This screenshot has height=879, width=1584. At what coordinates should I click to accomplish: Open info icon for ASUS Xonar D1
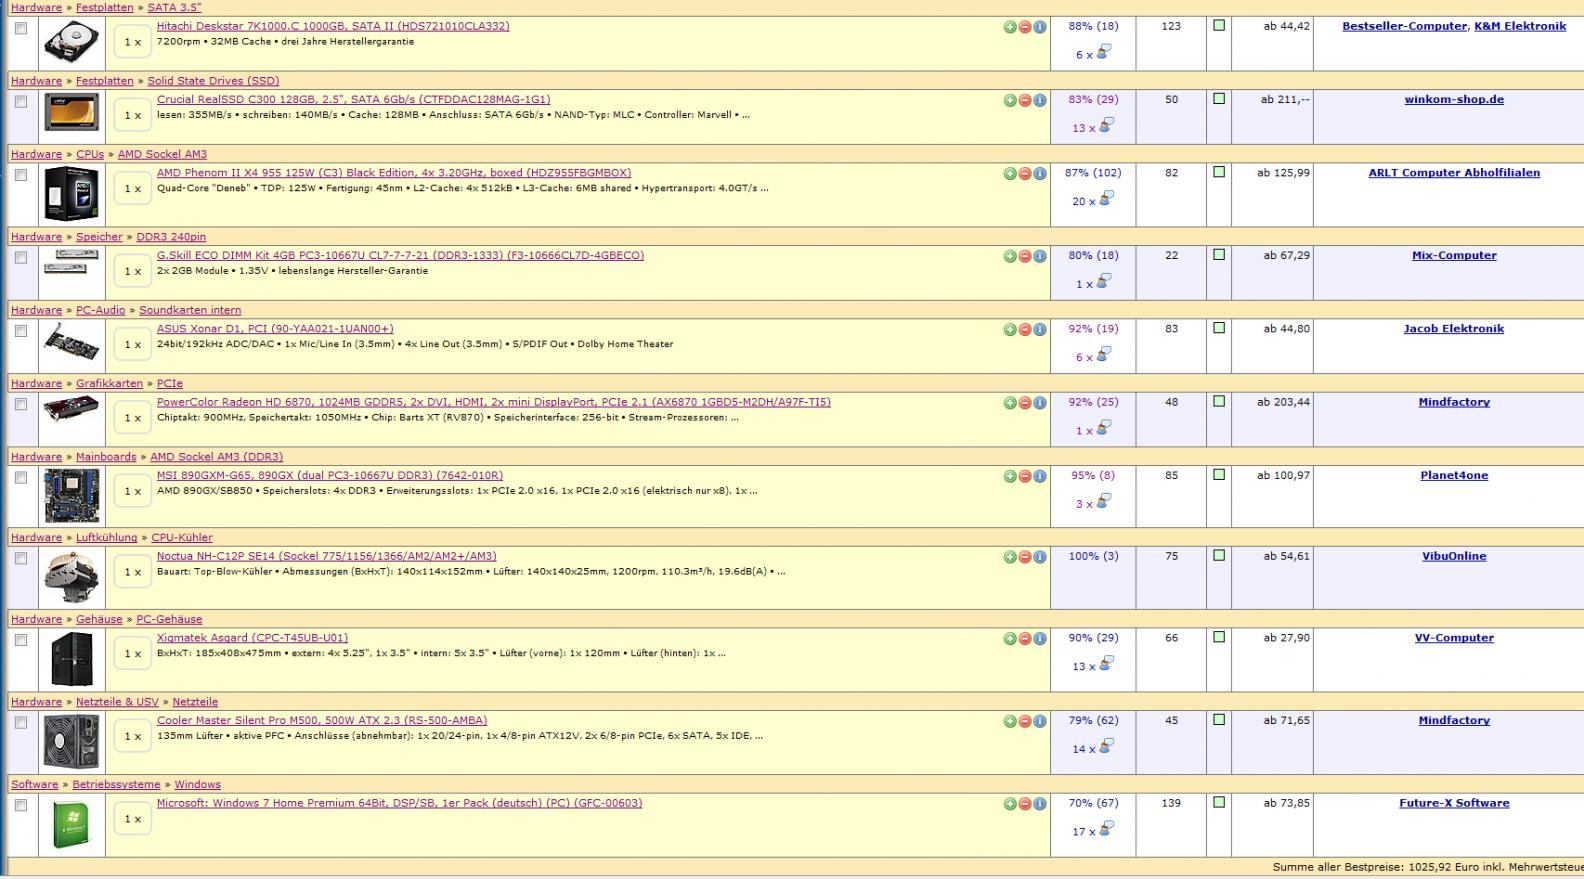click(x=1040, y=329)
